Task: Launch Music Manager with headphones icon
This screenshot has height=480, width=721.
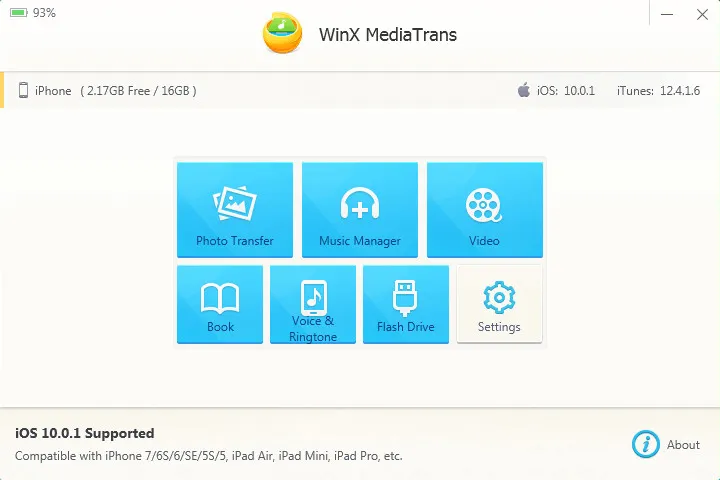Action: [360, 210]
